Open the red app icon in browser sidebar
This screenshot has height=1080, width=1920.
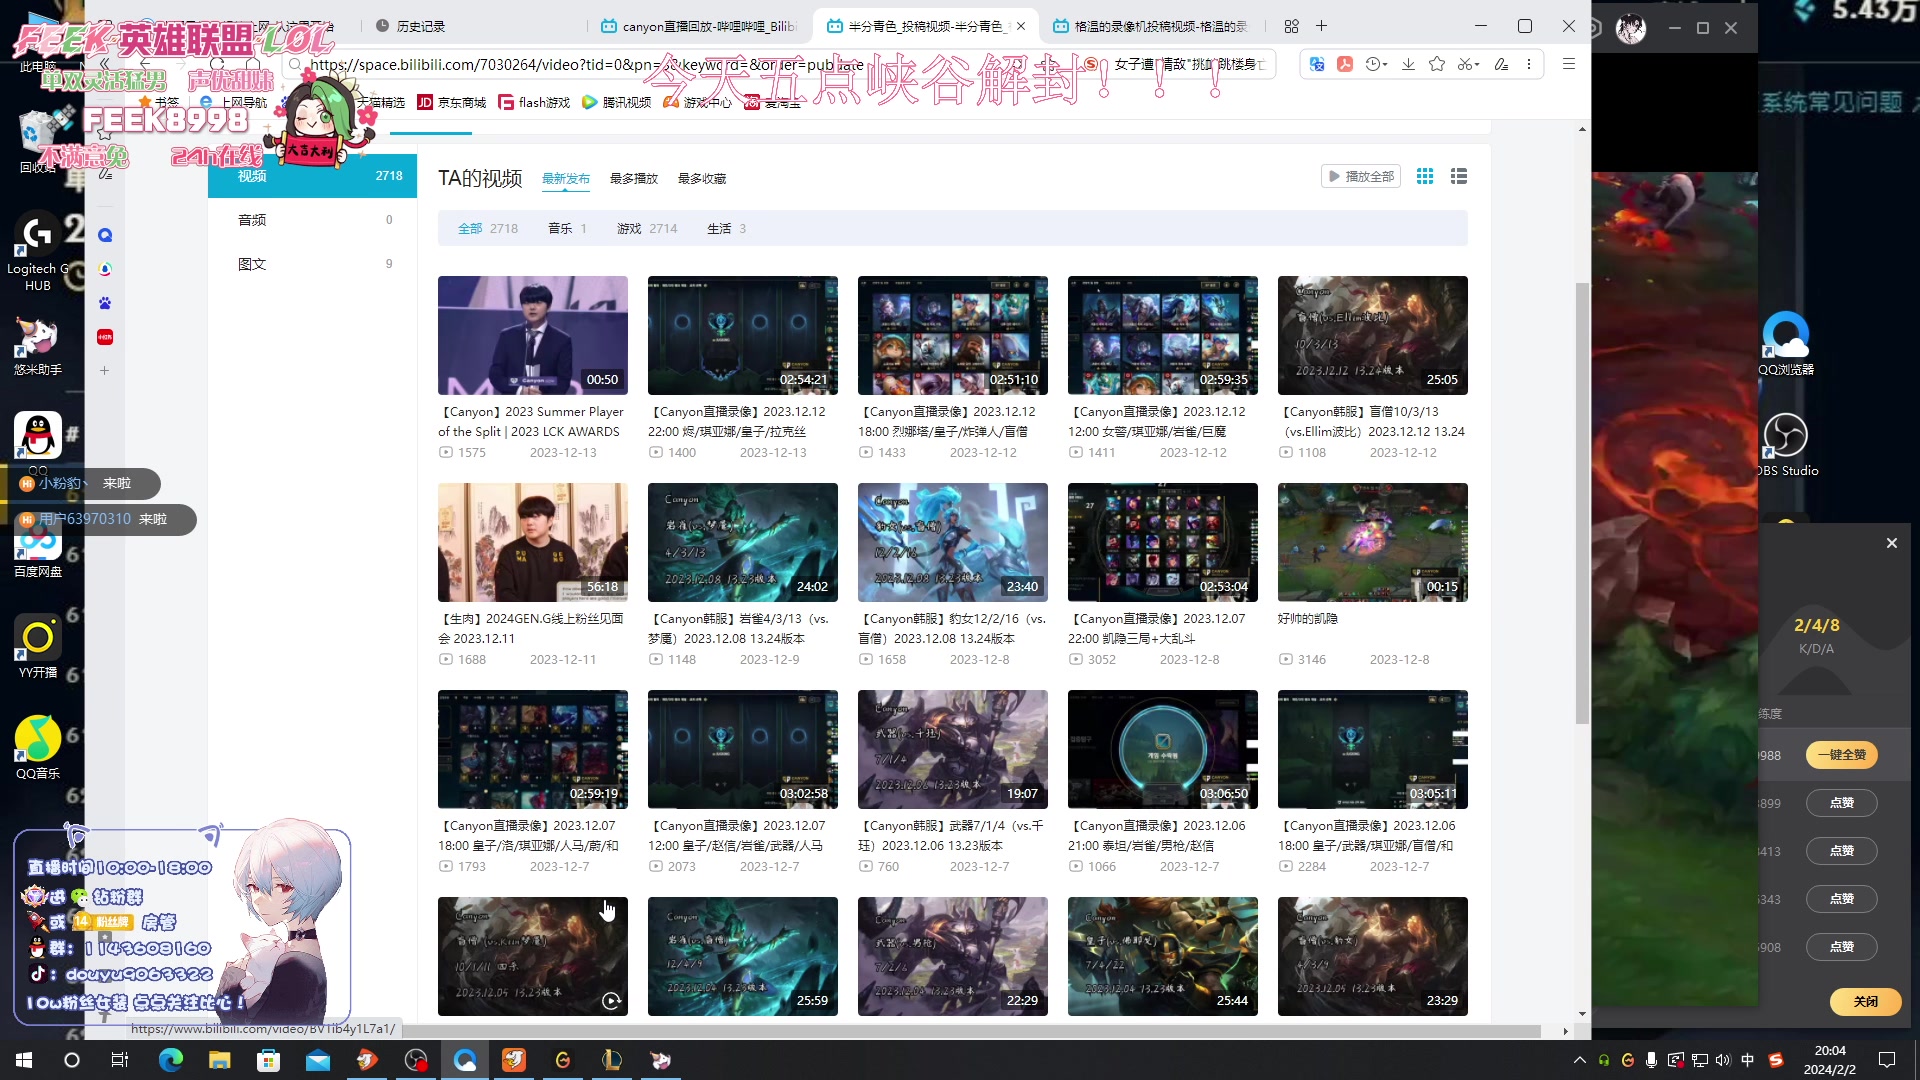tap(104, 337)
